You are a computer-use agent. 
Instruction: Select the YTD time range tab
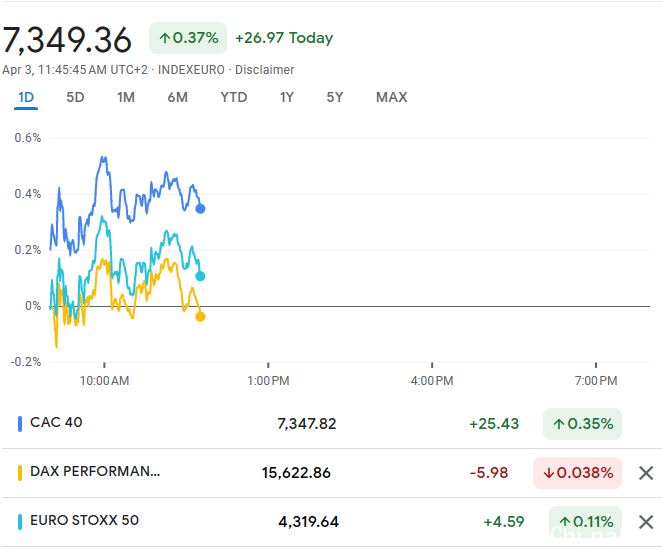(233, 98)
